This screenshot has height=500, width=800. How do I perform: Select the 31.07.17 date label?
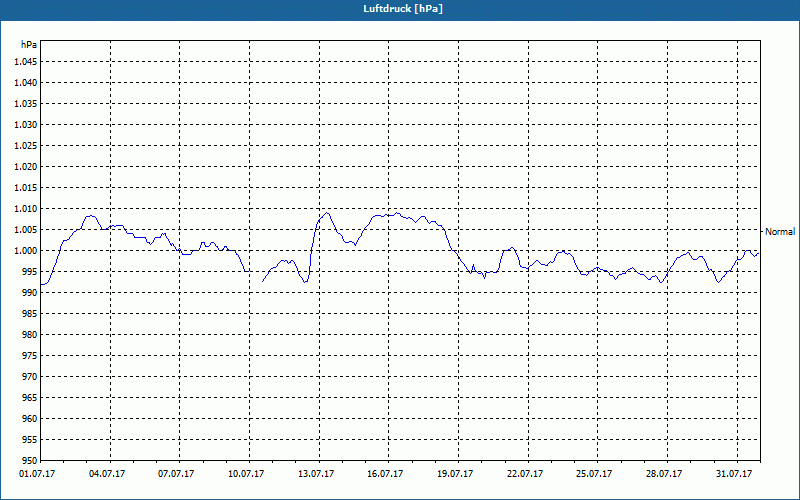point(734,474)
